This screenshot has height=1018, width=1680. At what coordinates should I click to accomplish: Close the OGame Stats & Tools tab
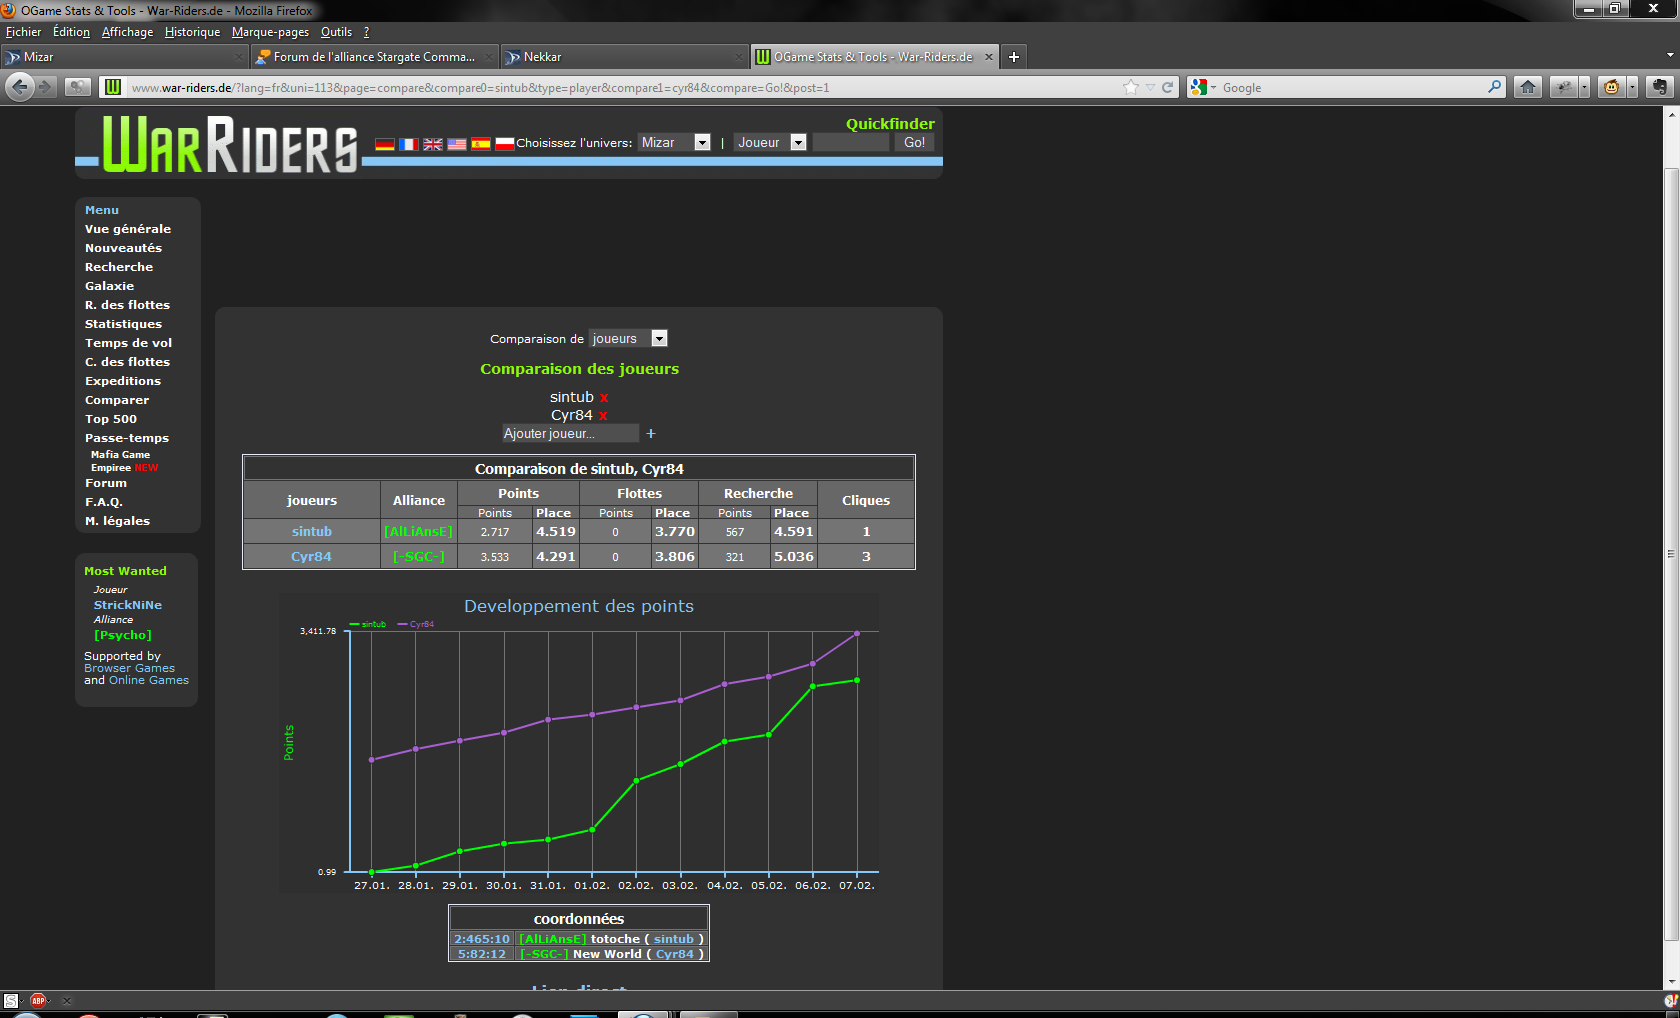989,57
